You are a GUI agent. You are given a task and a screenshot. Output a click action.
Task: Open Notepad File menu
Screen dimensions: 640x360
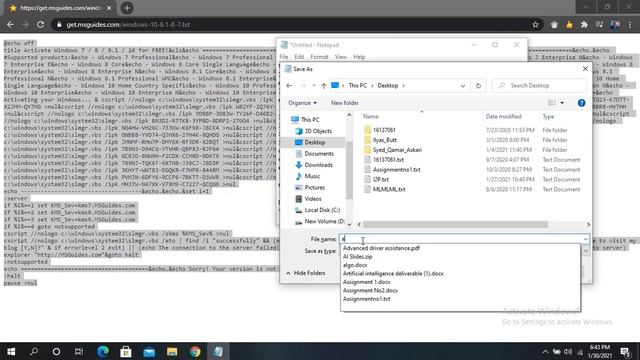click(x=284, y=57)
